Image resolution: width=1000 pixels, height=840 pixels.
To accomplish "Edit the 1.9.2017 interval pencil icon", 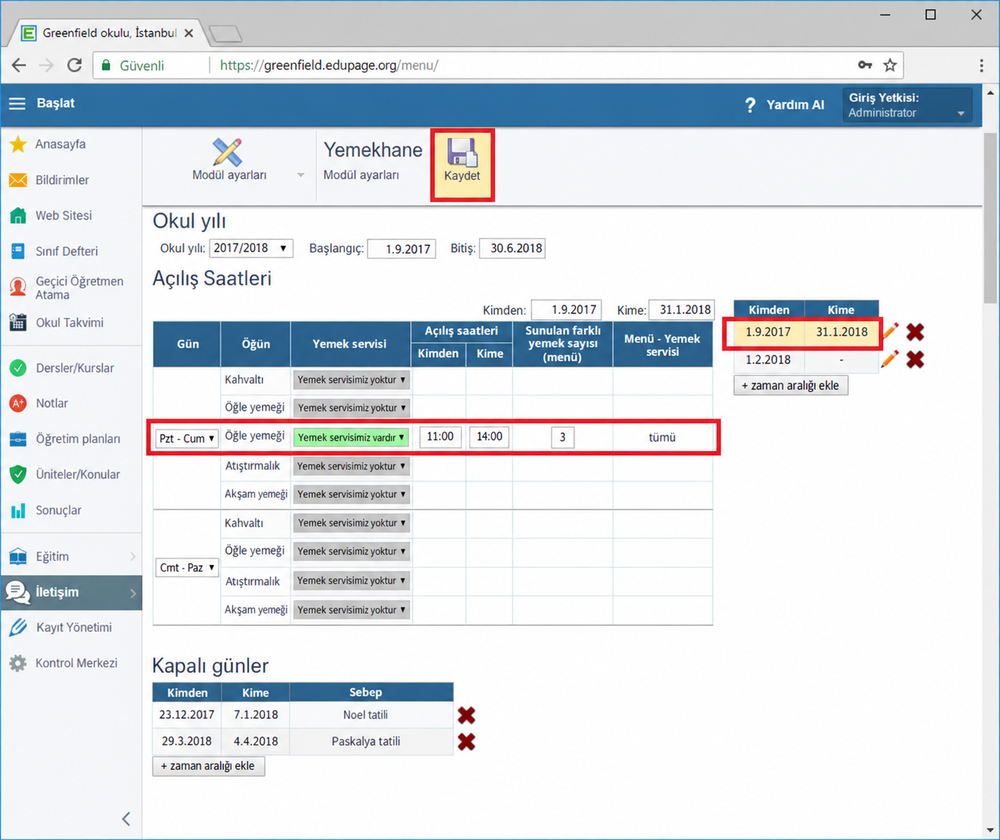I will 890,332.
